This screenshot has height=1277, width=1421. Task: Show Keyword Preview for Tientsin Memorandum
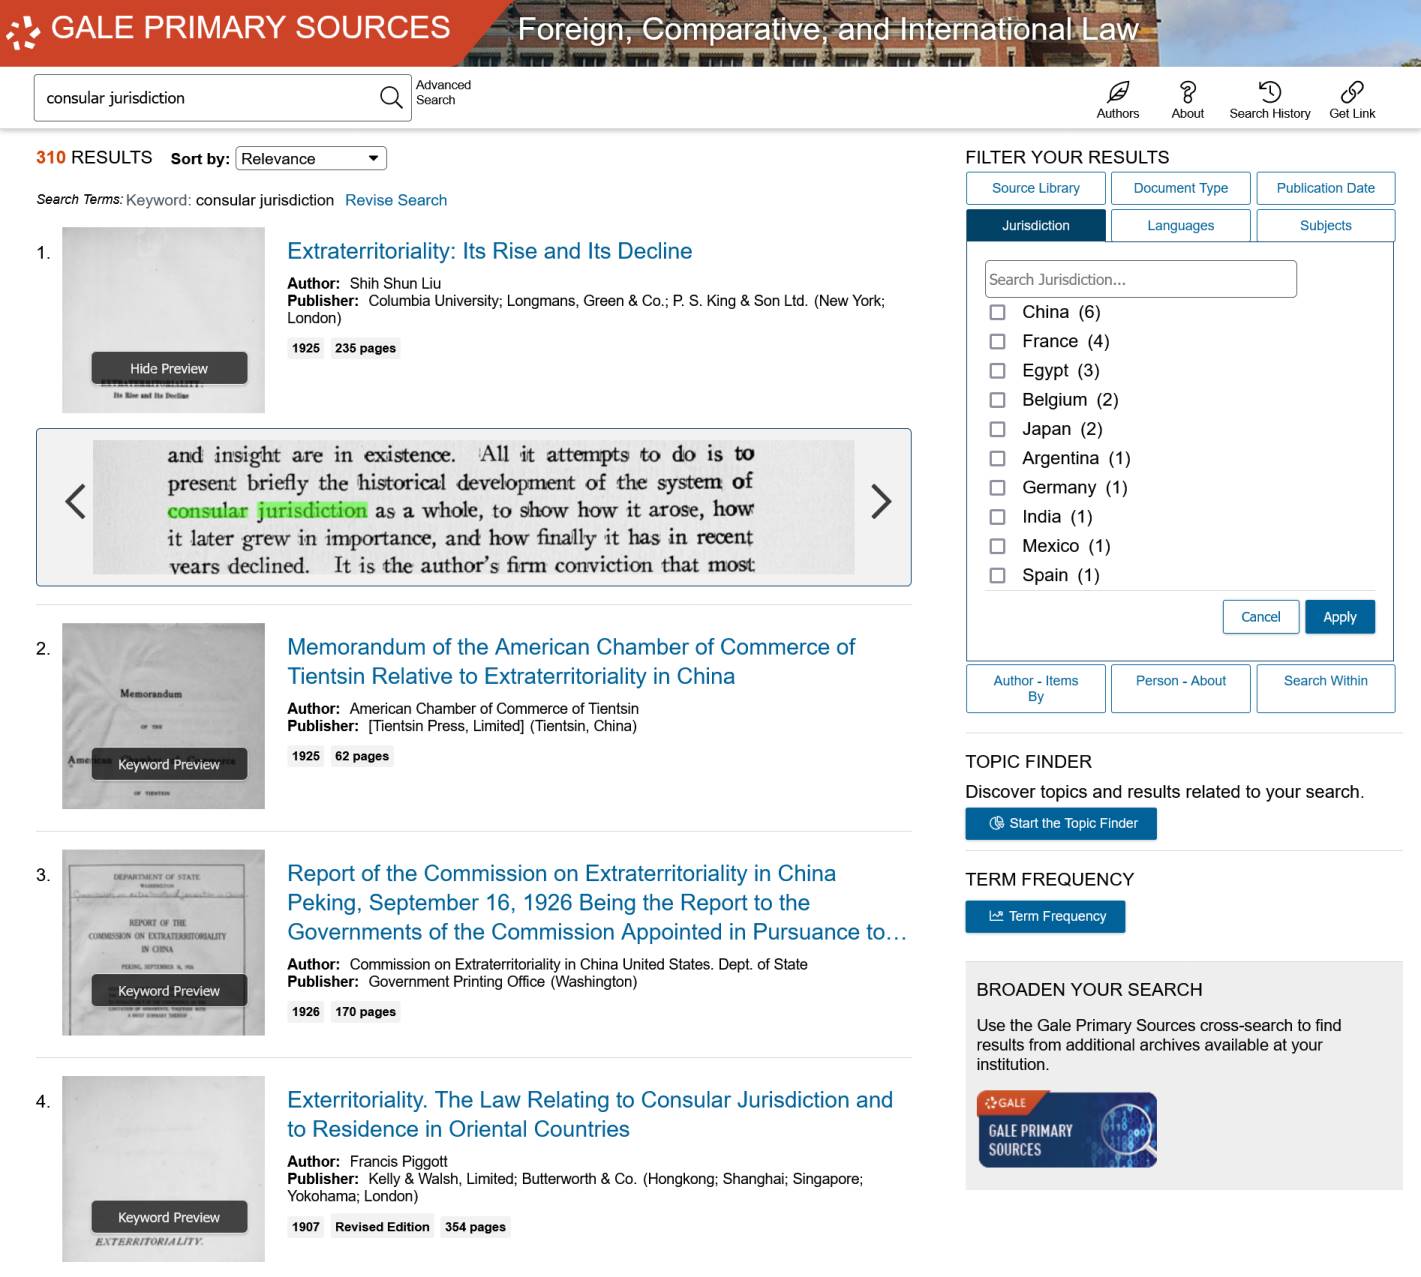169,764
